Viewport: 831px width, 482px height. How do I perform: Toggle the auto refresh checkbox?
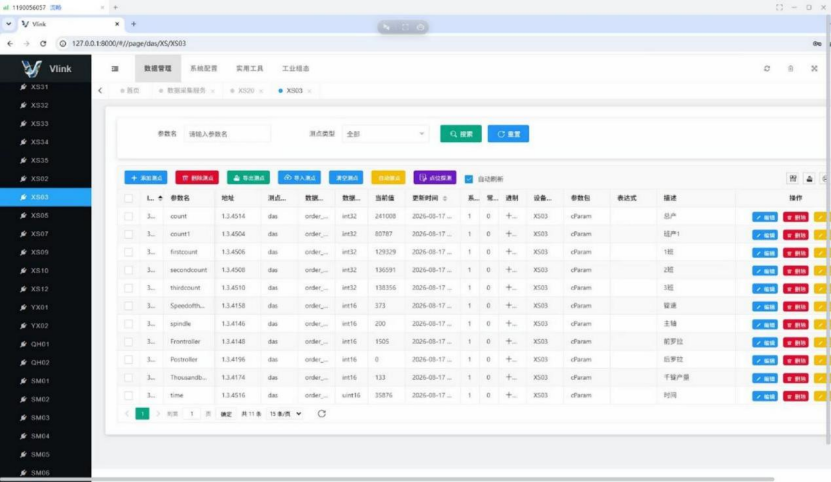pyautogui.click(x=468, y=179)
